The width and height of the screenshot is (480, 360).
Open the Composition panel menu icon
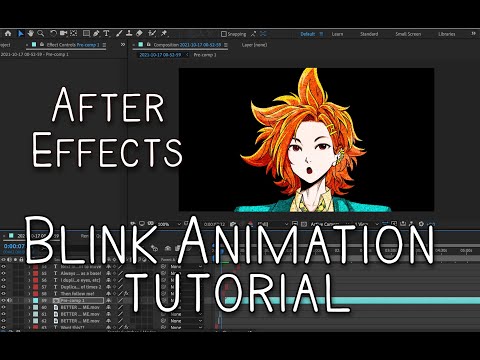[226, 45]
